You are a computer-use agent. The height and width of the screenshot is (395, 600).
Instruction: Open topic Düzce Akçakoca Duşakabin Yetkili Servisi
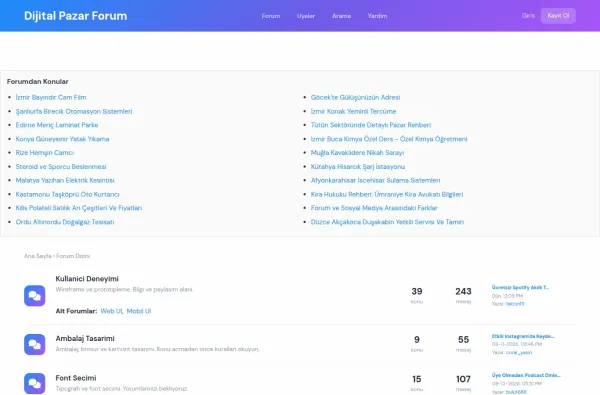click(x=387, y=222)
